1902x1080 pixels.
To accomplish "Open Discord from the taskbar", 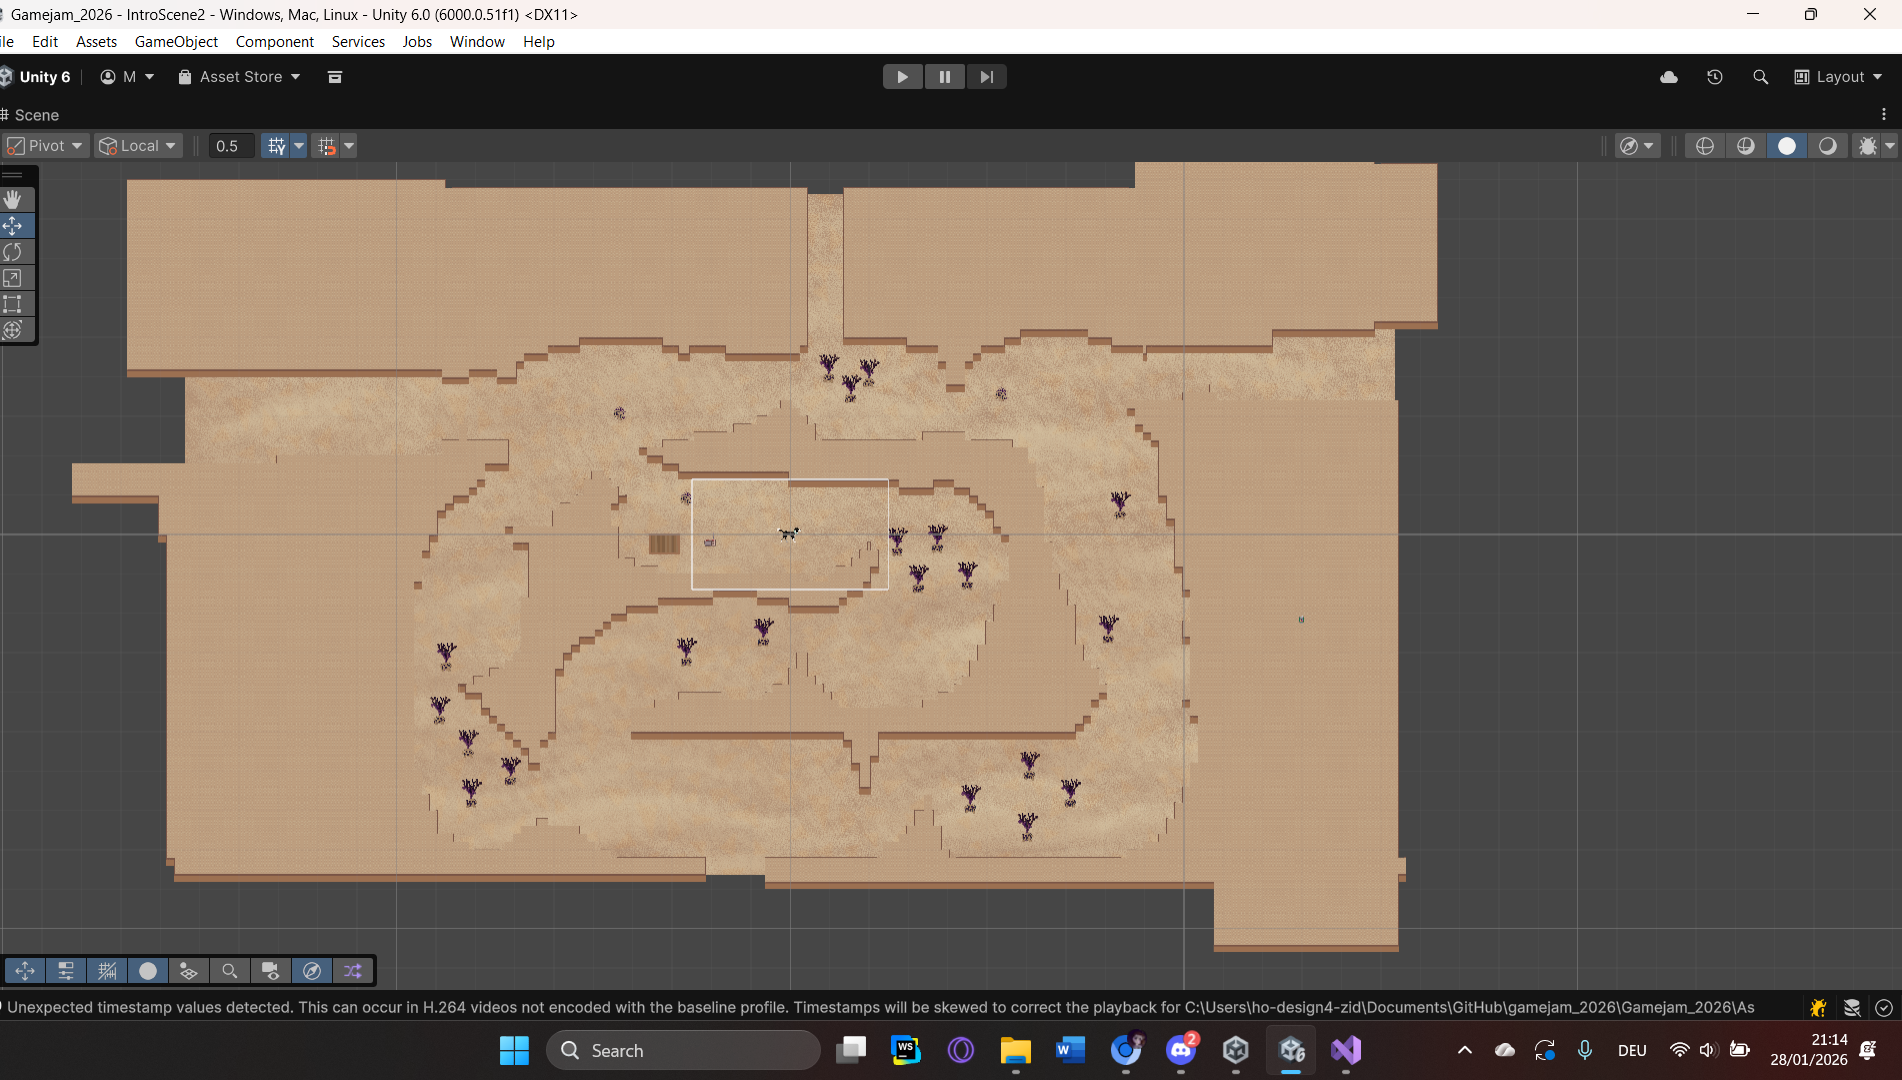I will [1180, 1050].
